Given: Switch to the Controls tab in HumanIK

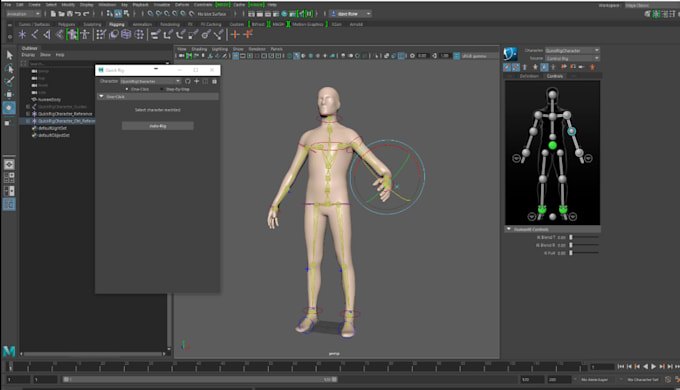Looking at the screenshot, I should 555,76.
